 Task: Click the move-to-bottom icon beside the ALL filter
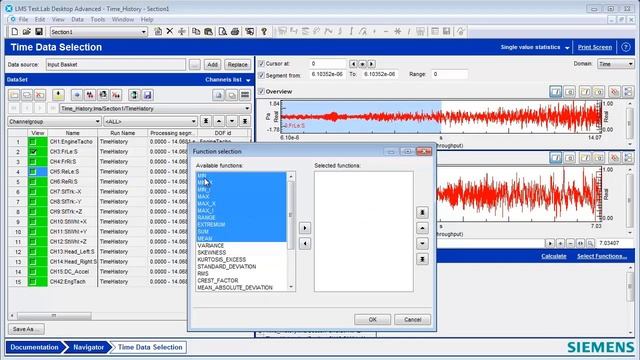[x=244, y=121]
